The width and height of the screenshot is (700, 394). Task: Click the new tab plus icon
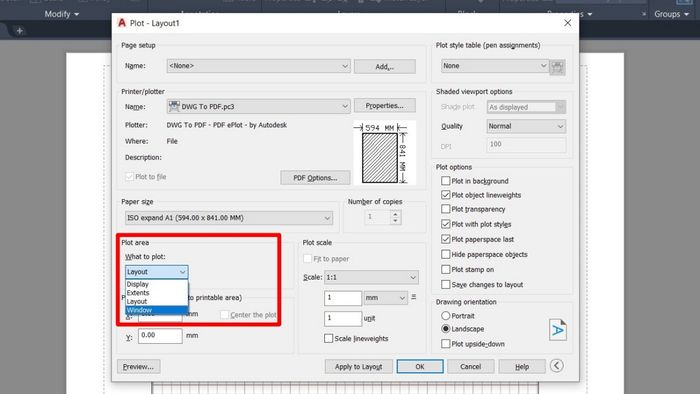(x=19, y=31)
